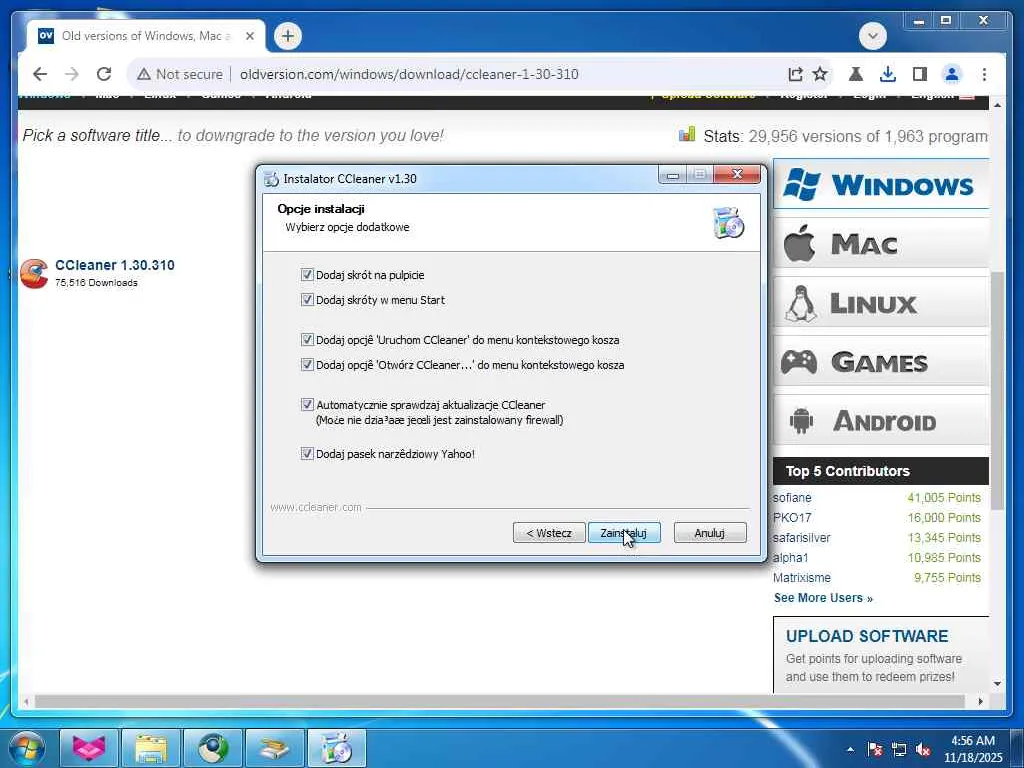Select the Android category banner
The width and height of the screenshot is (1024, 768).
click(x=880, y=420)
